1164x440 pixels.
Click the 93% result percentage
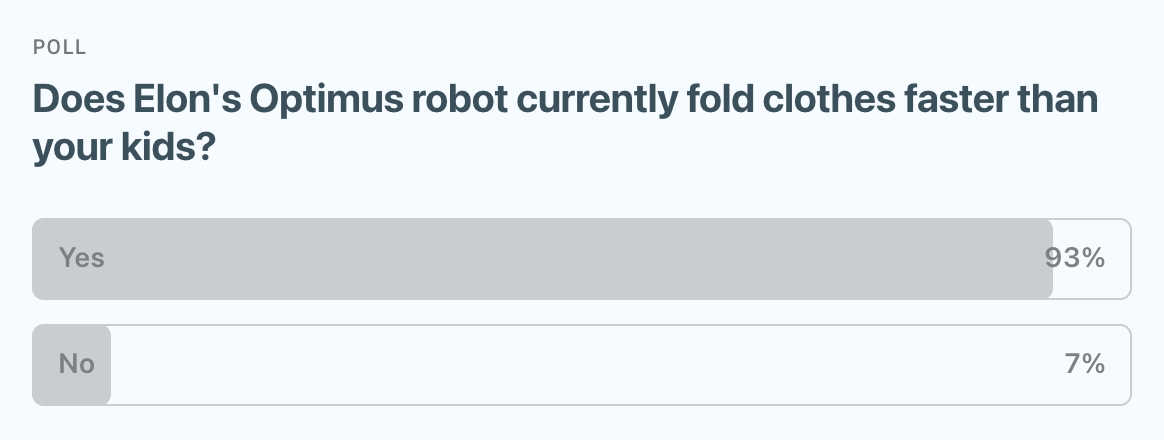click(1075, 258)
